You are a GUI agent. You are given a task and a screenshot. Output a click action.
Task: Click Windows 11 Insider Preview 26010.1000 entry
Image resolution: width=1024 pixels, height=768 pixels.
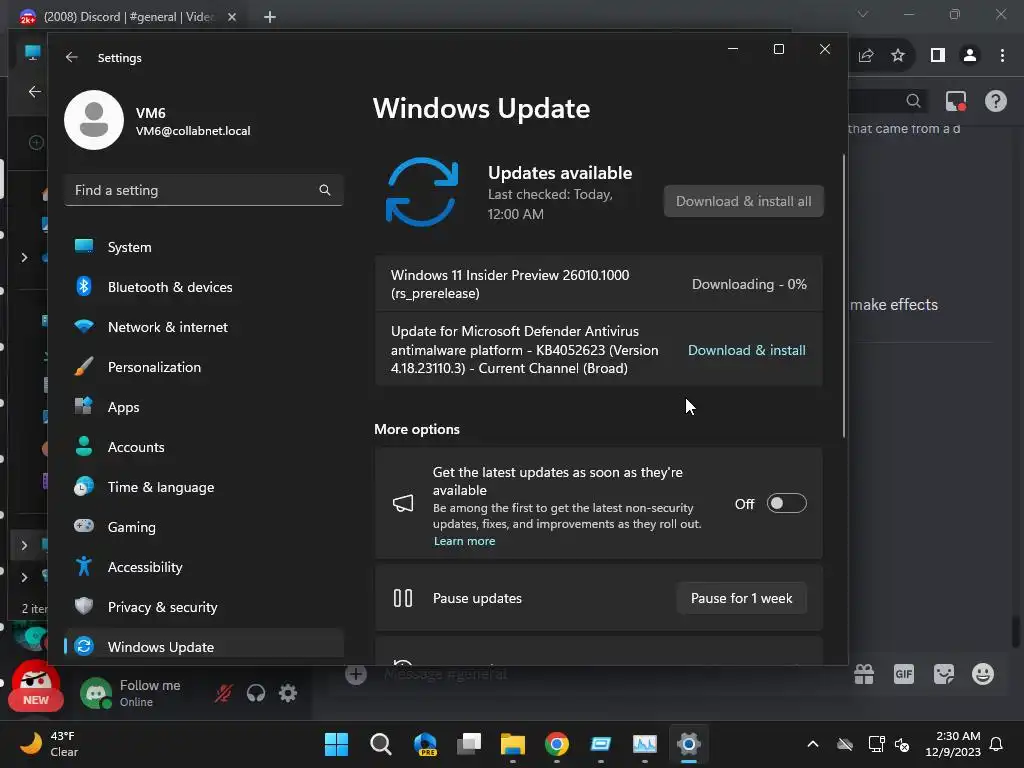point(599,284)
